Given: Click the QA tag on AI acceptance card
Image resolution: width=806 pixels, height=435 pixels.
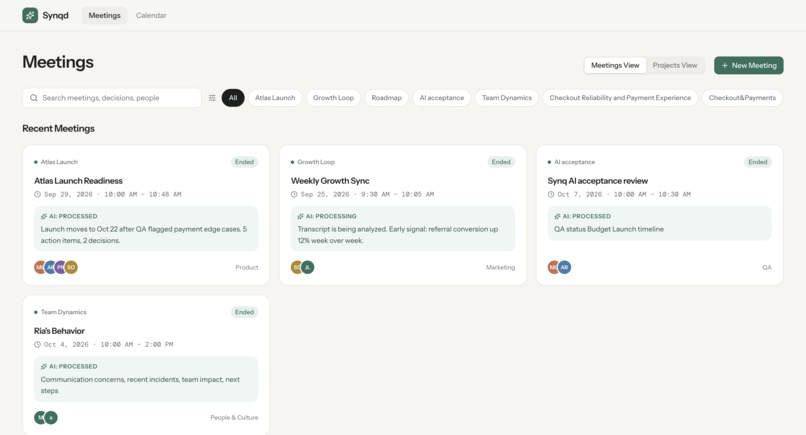Looking at the screenshot, I should pyautogui.click(x=767, y=267).
